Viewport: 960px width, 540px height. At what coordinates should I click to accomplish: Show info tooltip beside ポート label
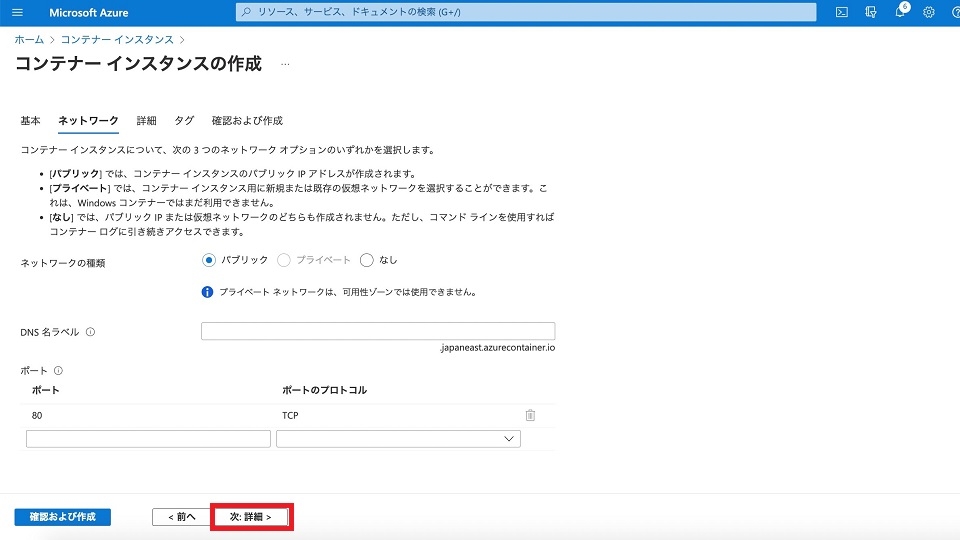pos(58,370)
